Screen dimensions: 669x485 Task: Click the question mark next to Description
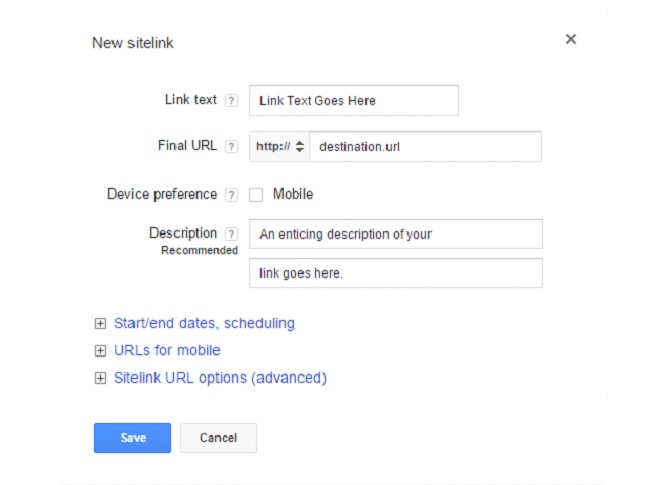(x=232, y=234)
